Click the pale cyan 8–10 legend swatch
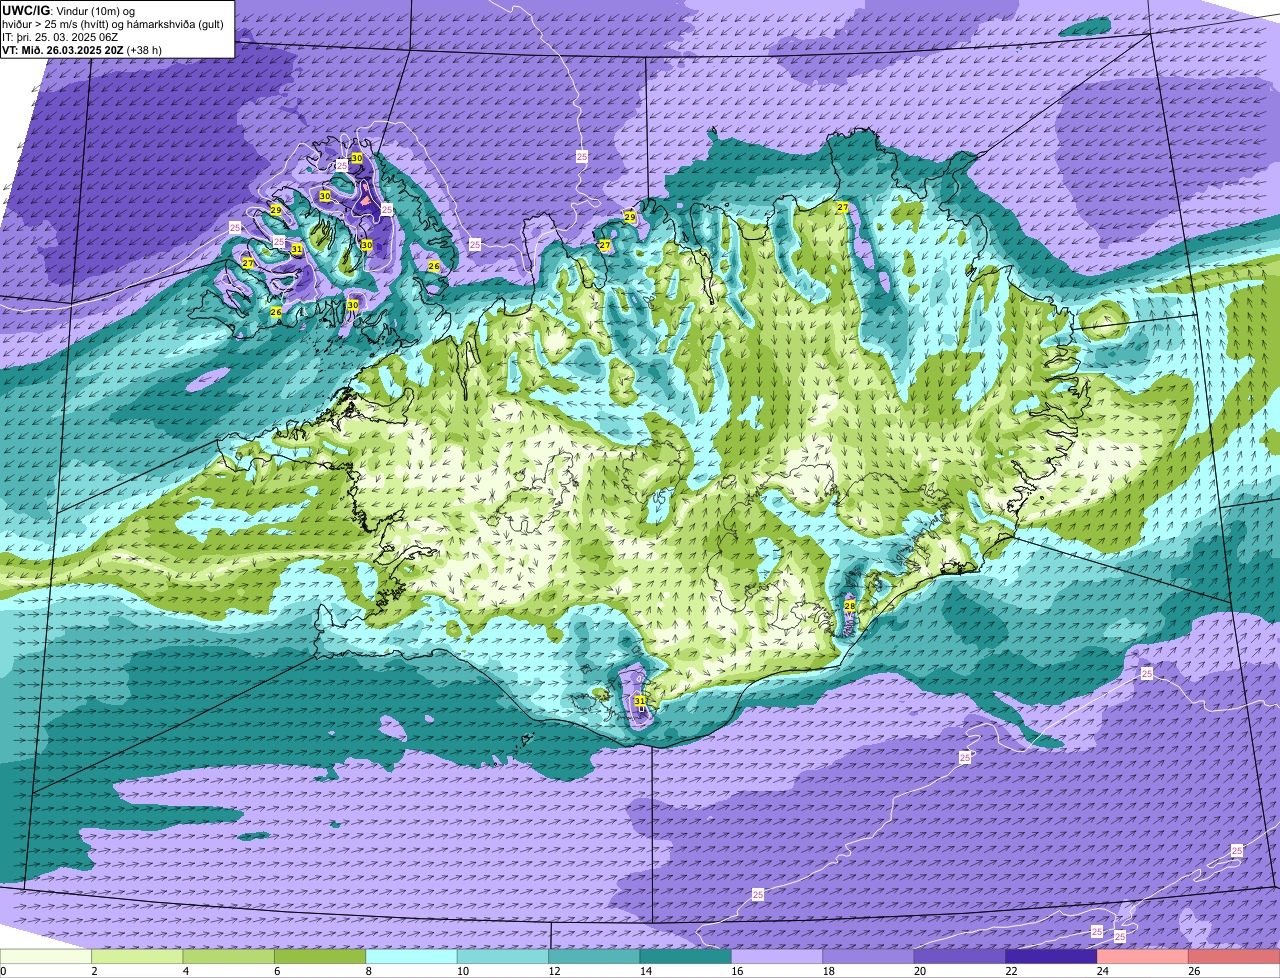1280x978 pixels. [x=412, y=957]
